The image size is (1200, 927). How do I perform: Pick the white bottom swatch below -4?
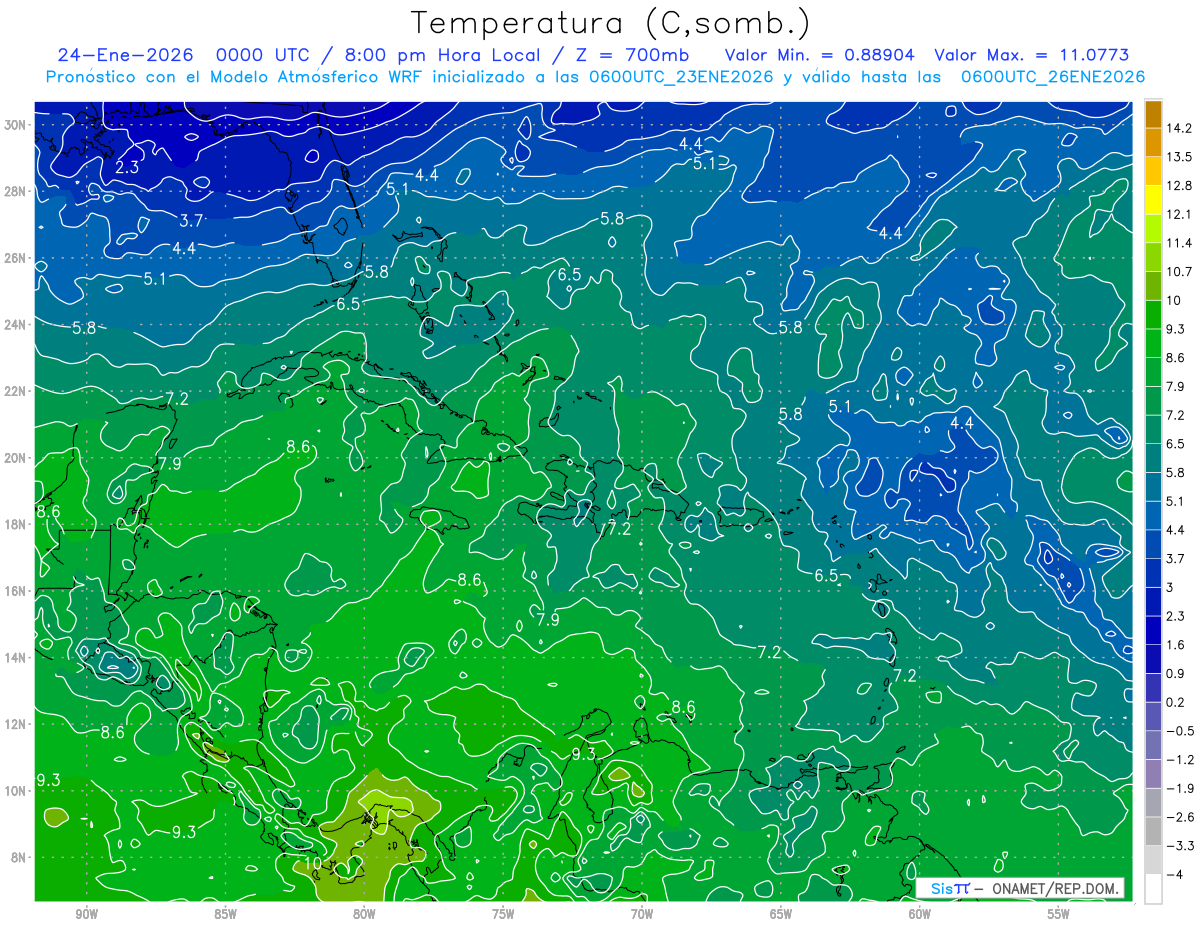pyautogui.click(x=1153, y=888)
